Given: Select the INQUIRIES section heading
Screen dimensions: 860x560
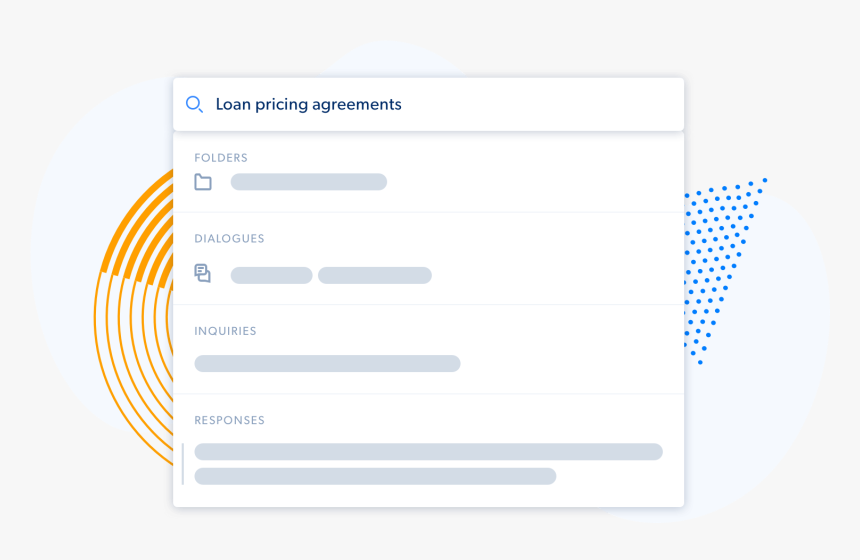Looking at the screenshot, I should (225, 331).
